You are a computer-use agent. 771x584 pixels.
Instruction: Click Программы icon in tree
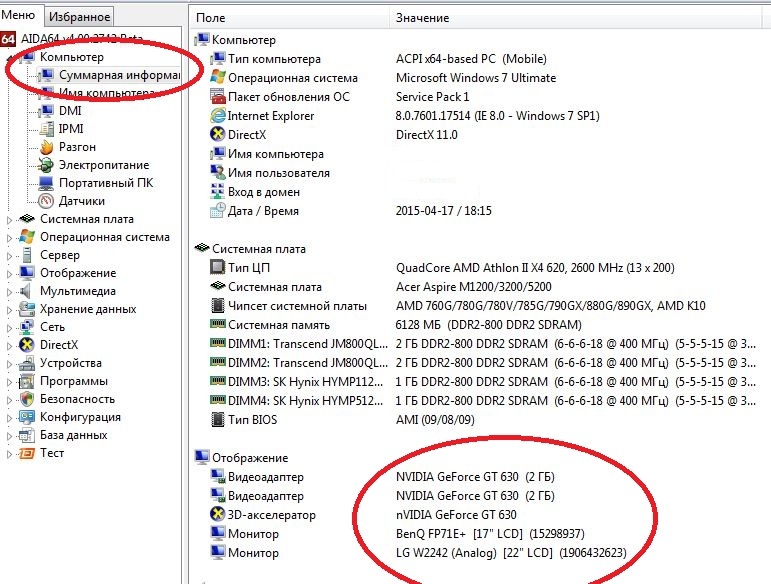click(27, 381)
